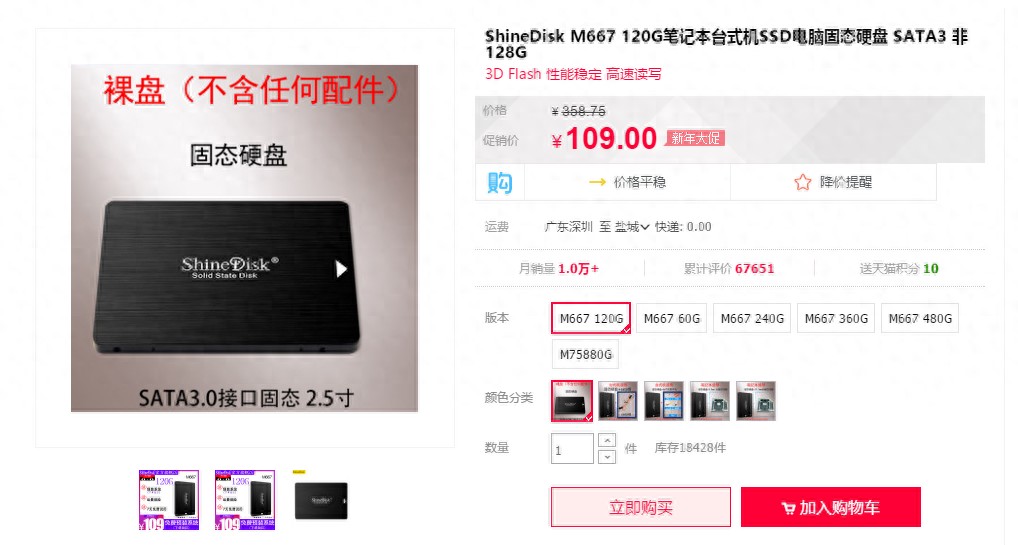
Task: Click the 立即购买 buy now button
Action: coord(641,507)
